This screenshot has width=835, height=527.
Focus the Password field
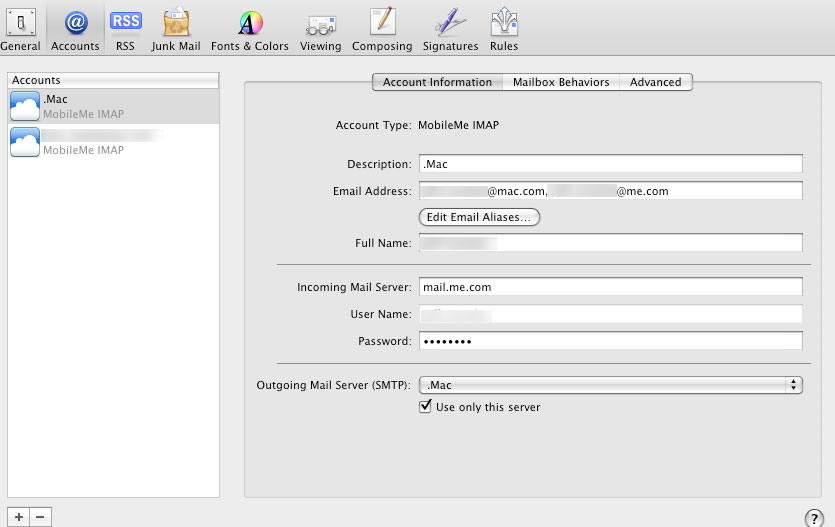click(x=610, y=341)
